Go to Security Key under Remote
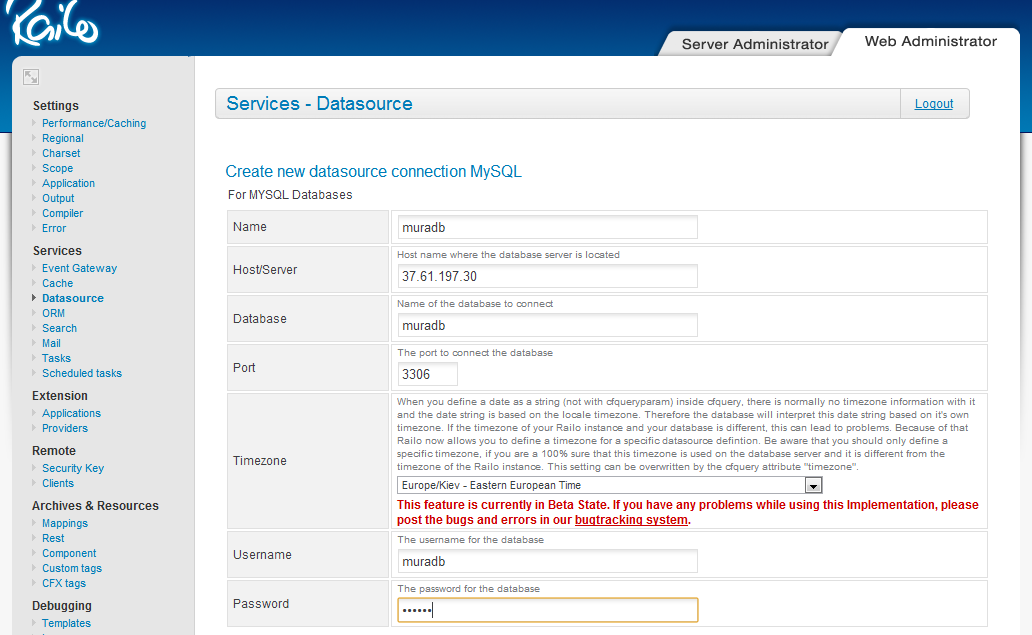 click(x=72, y=468)
